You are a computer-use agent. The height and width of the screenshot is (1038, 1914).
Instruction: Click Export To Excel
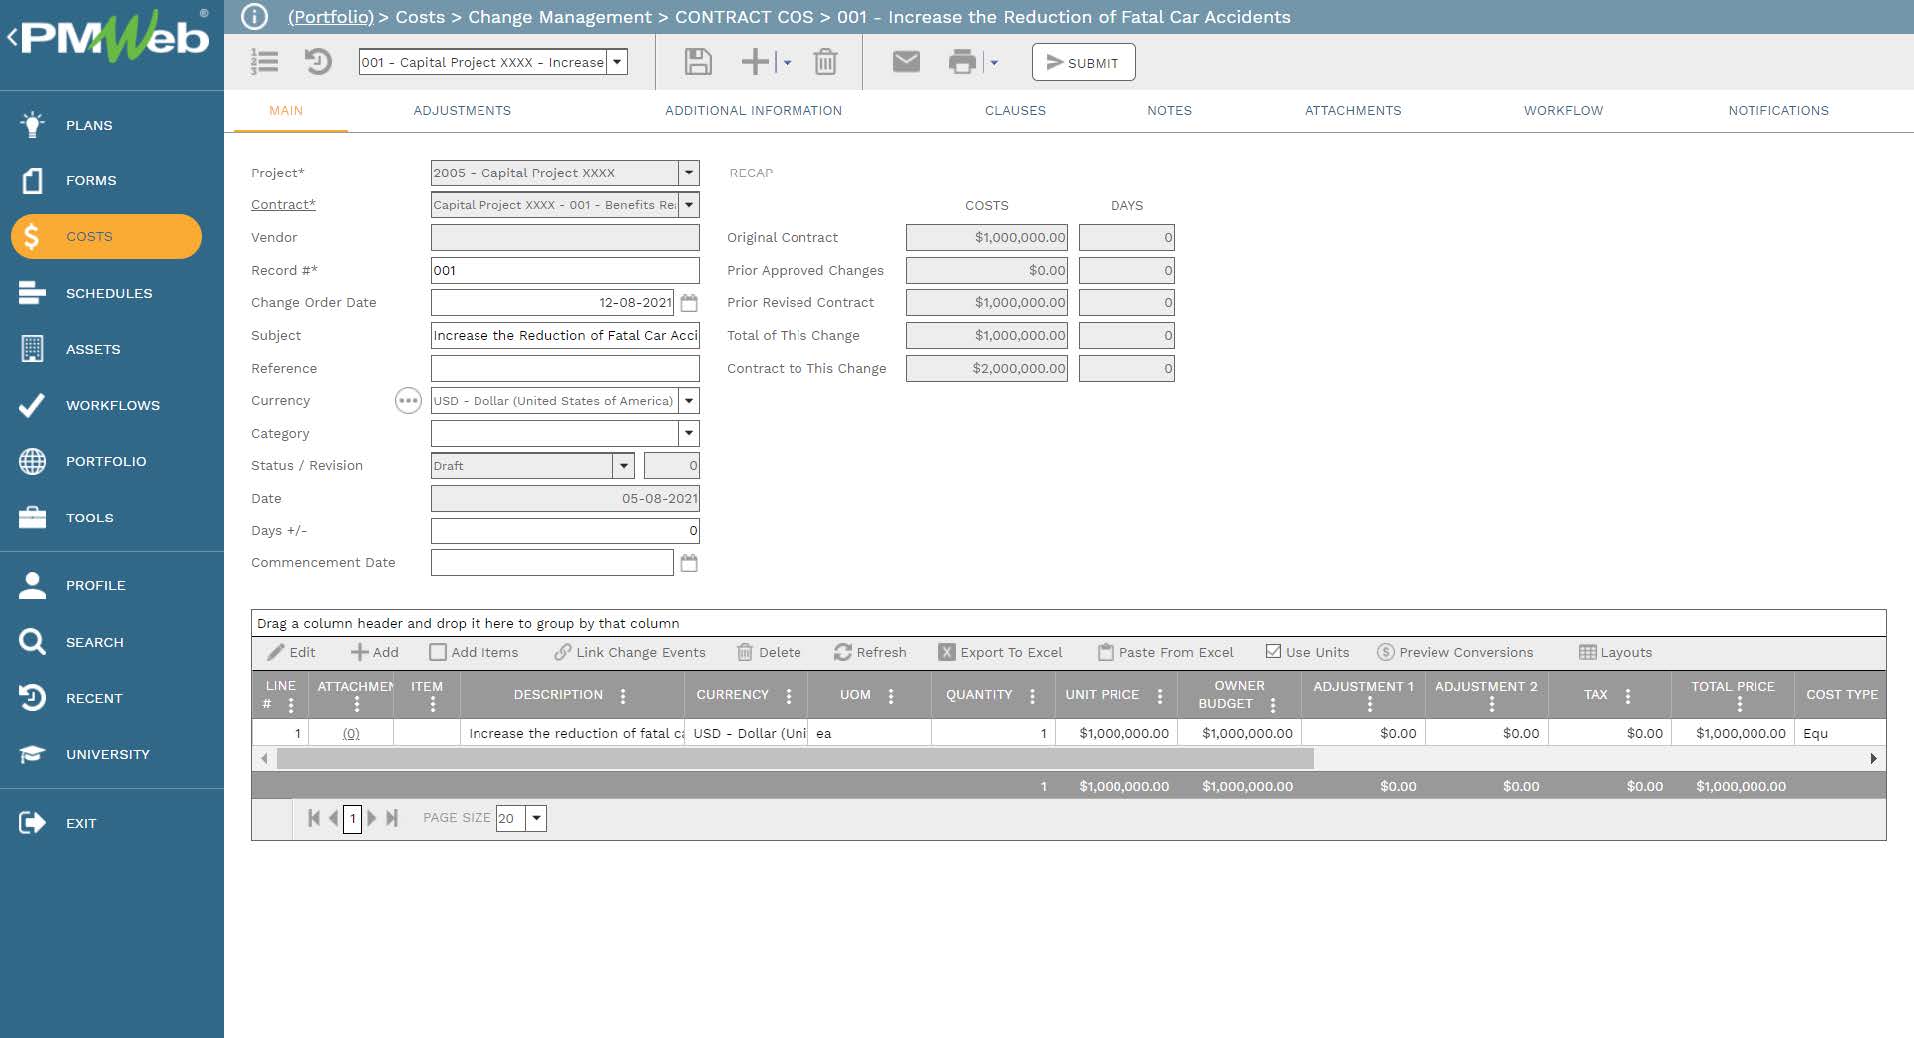point(1000,652)
